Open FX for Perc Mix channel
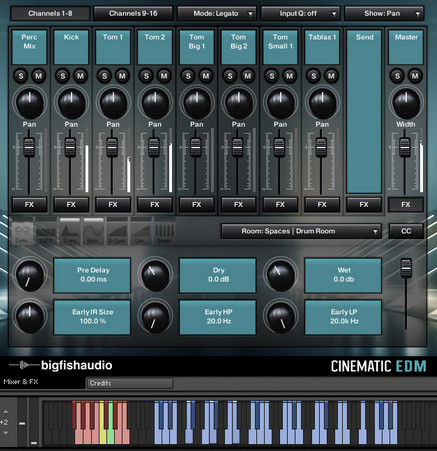This screenshot has height=451, width=437. [29, 205]
